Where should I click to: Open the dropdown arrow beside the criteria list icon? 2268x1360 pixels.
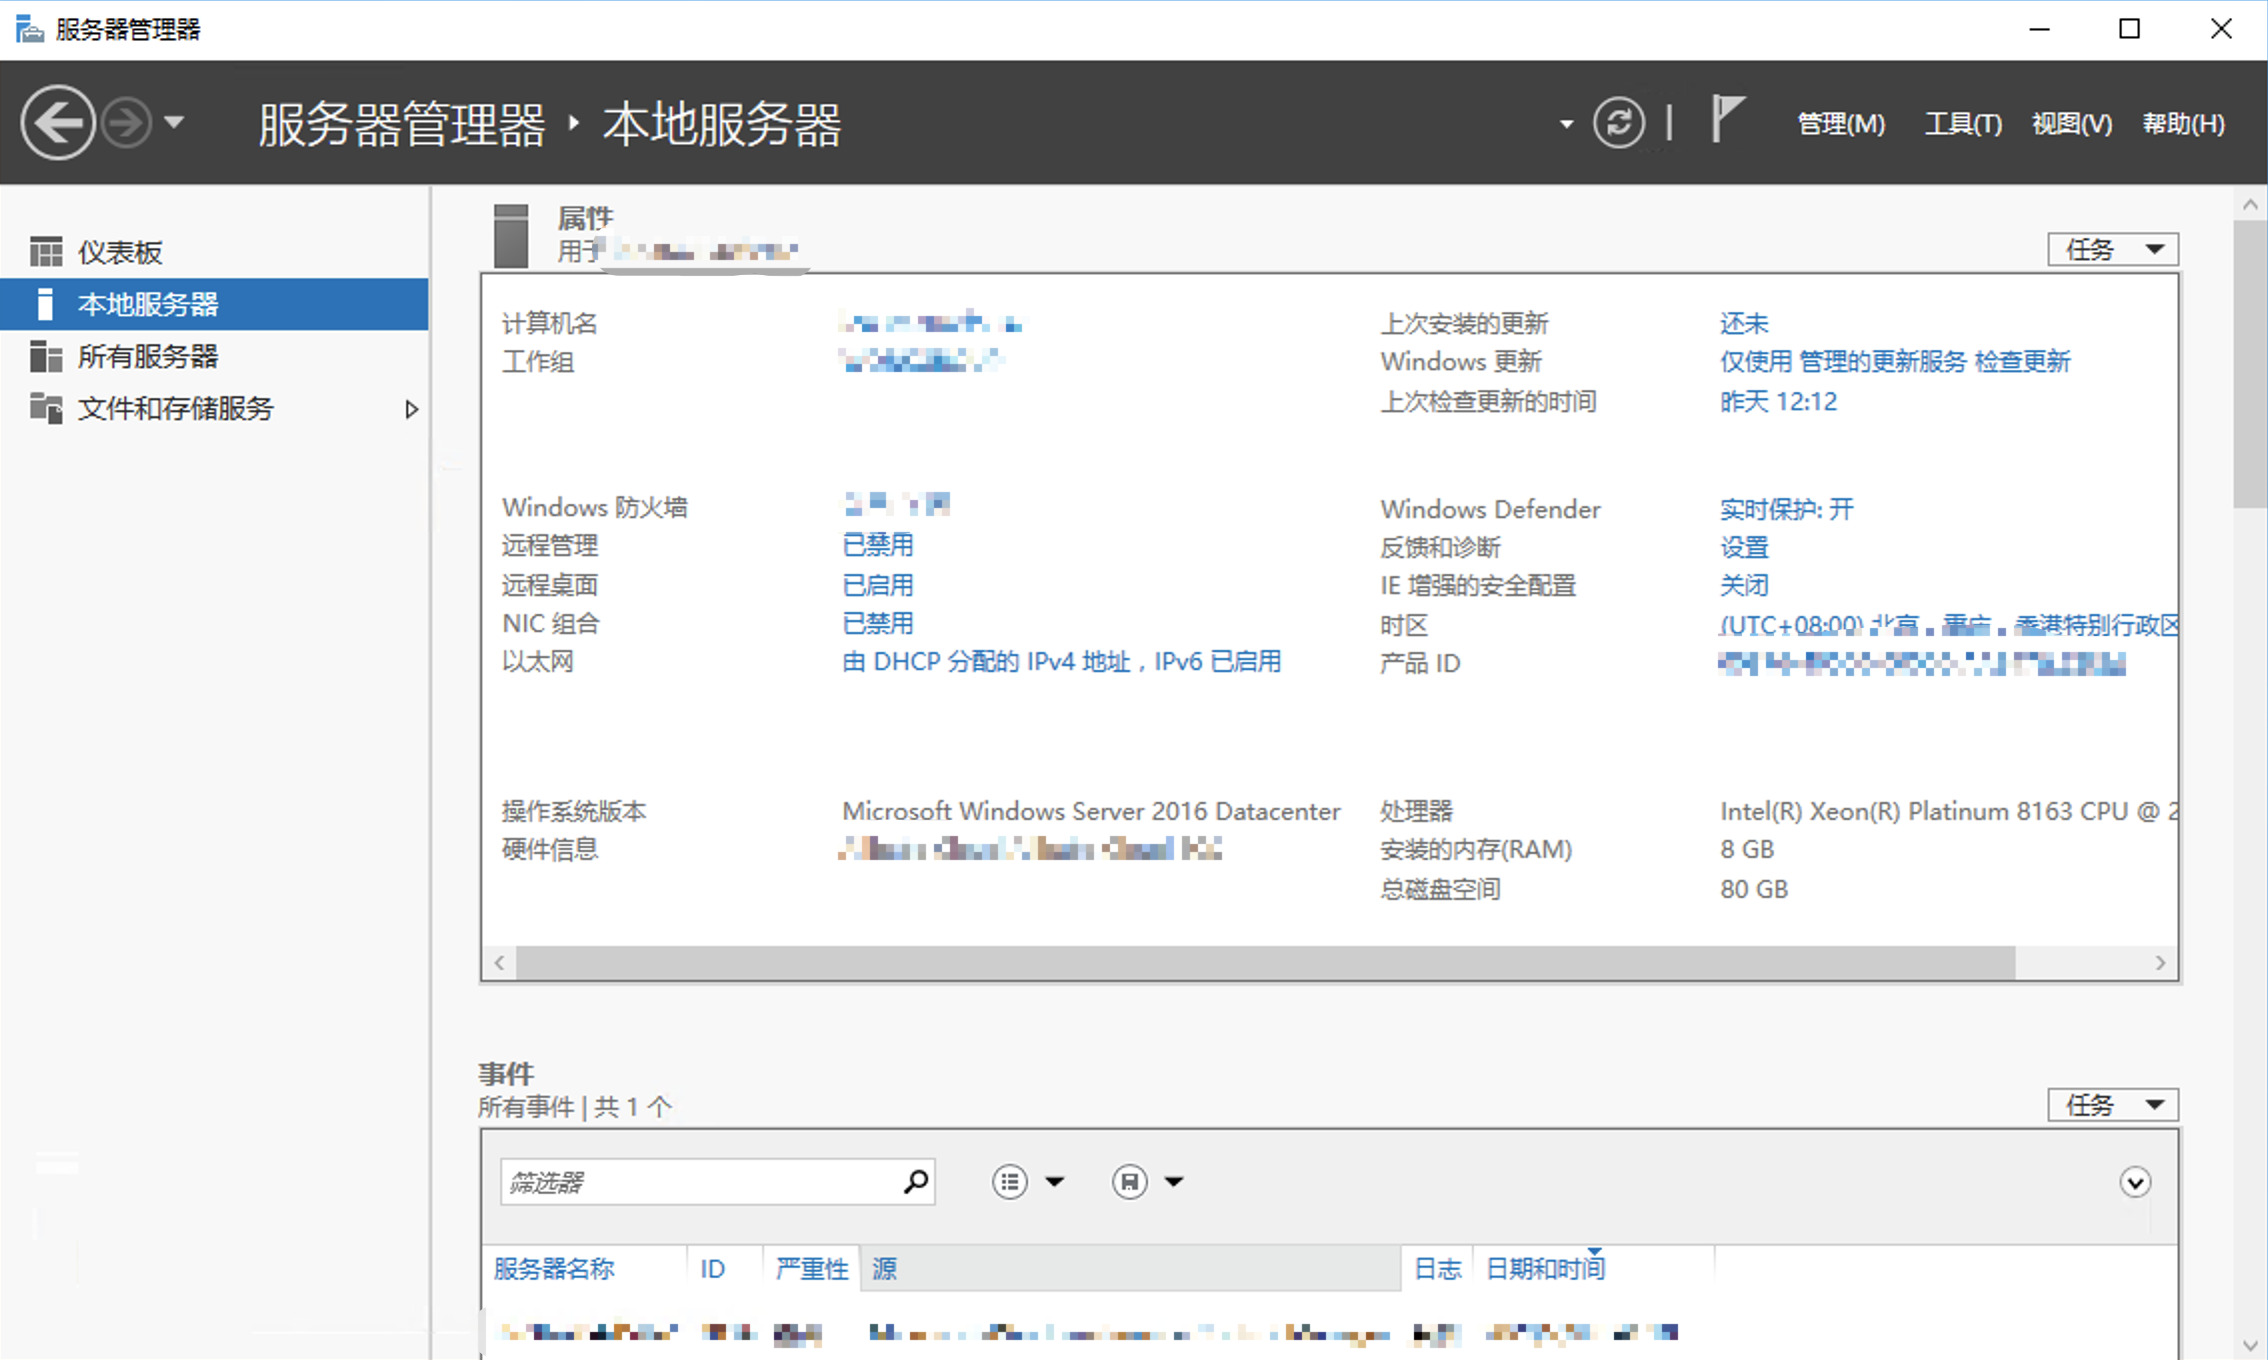tap(1054, 1182)
